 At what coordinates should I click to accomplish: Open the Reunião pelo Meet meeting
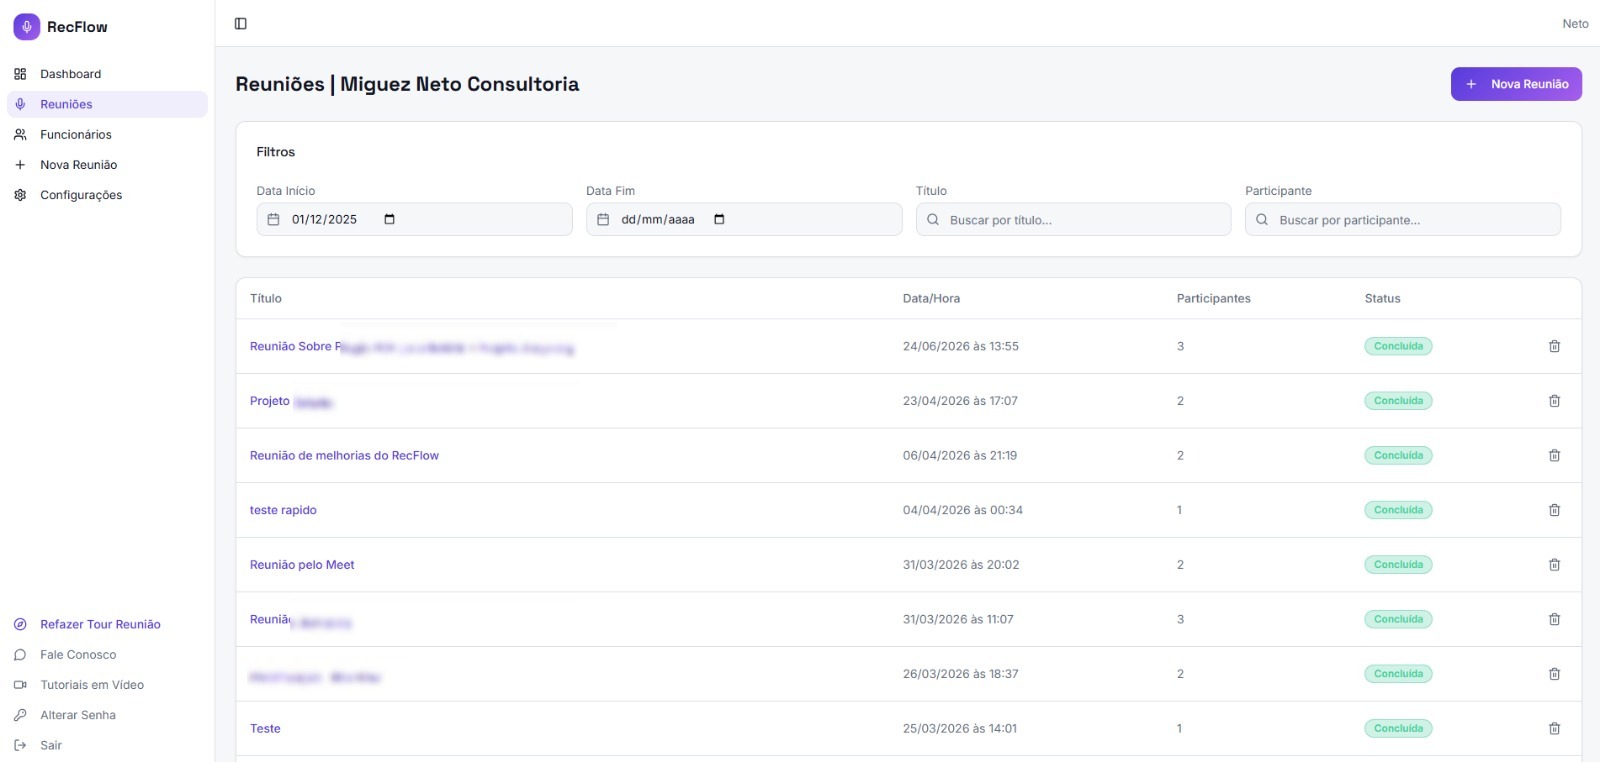point(302,565)
